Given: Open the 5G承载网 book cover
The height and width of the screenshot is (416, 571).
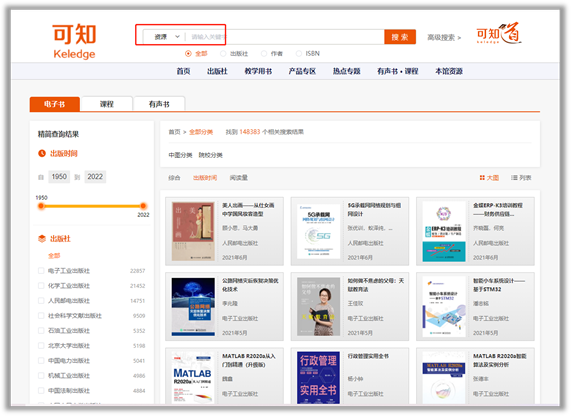Looking at the screenshot, I should coord(318,231).
